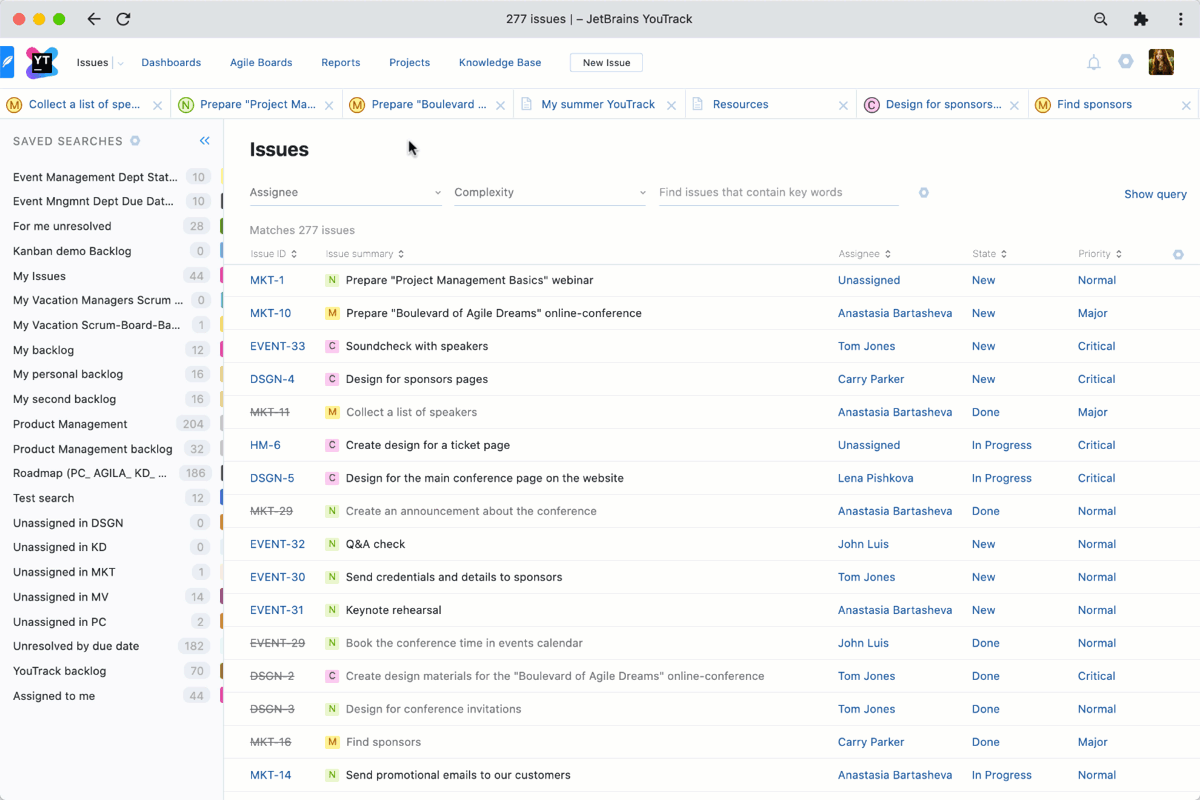Open the Agile Boards menu
The image size is (1200, 800).
click(x=261, y=62)
